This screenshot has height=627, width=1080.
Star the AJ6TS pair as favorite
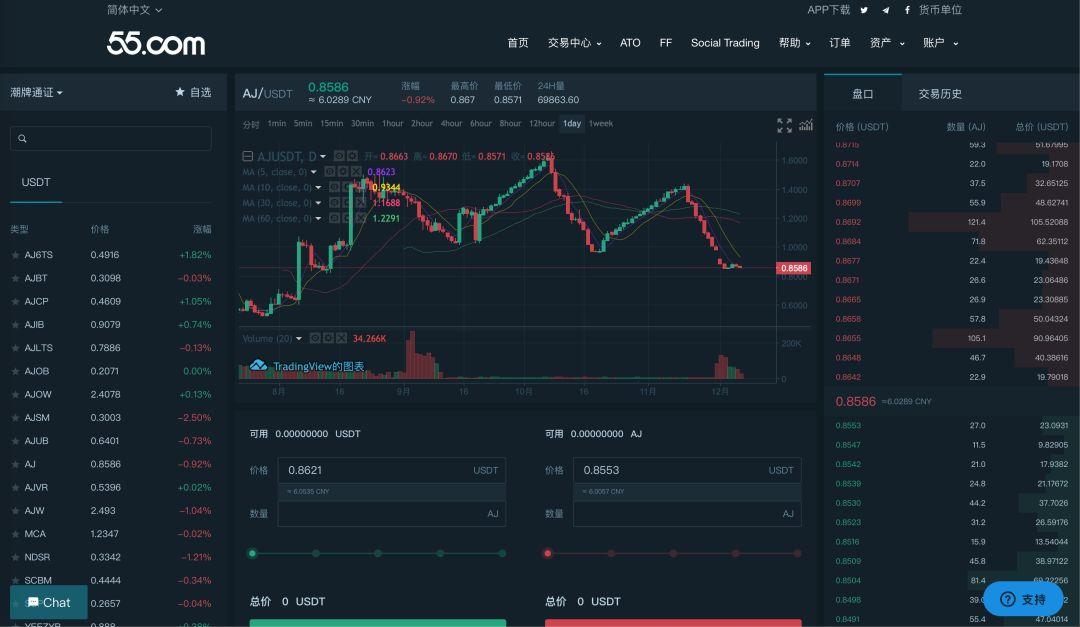tap(15, 255)
